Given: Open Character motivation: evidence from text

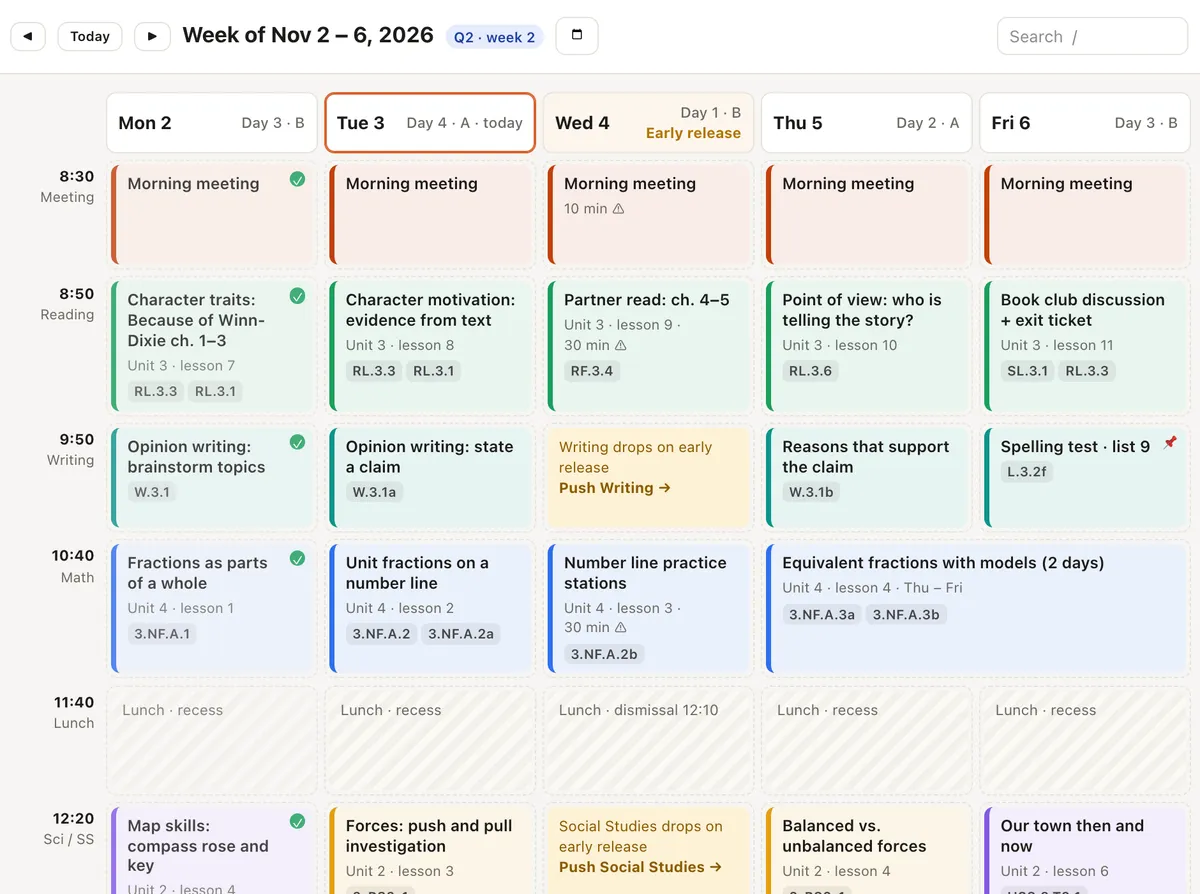Looking at the screenshot, I should (x=430, y=346).
